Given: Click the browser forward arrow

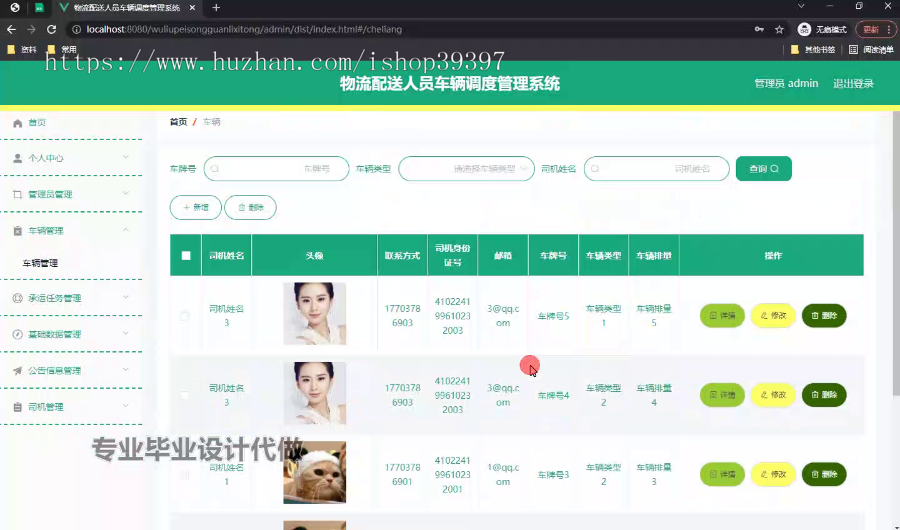Looking at the screenshot, I should (32, 29).
